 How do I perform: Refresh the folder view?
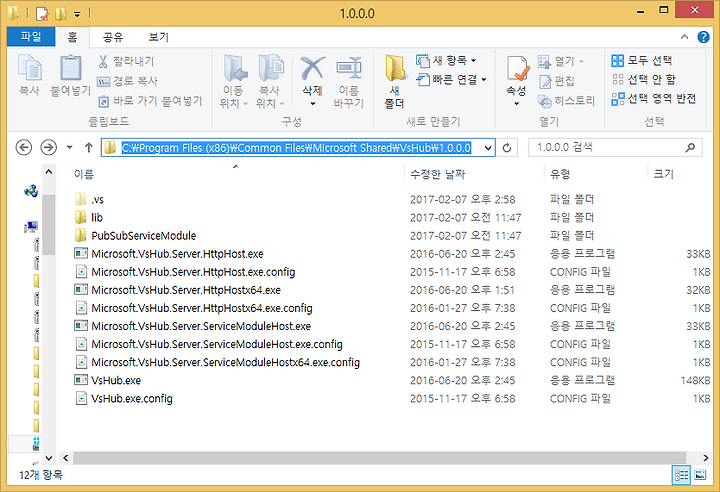[507, 147]
